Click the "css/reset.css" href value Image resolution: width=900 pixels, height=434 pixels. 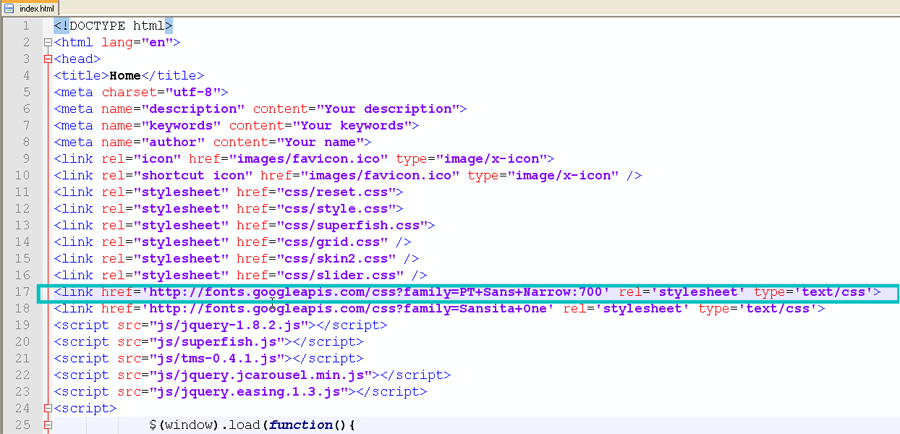coord(336,192)
